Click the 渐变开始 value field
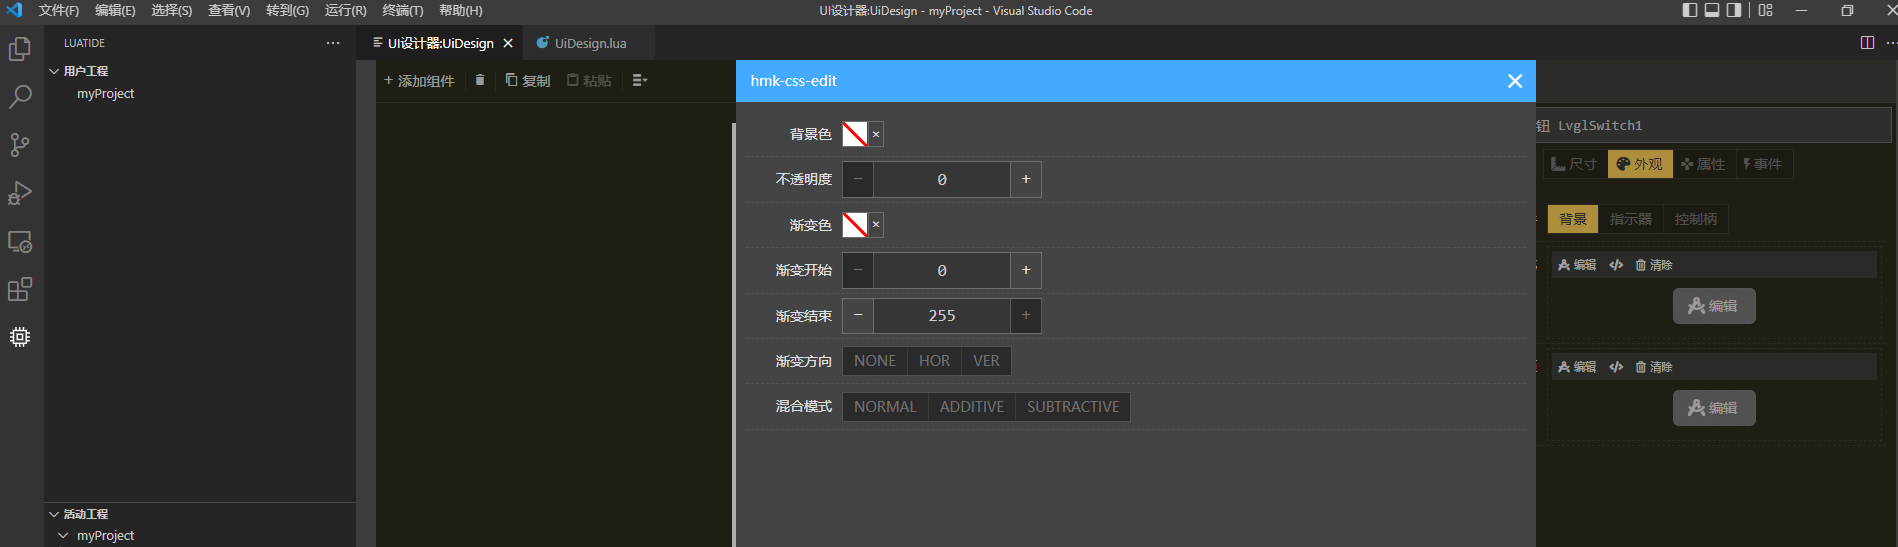The image size is (1898, 547). (x=942, y=271)
